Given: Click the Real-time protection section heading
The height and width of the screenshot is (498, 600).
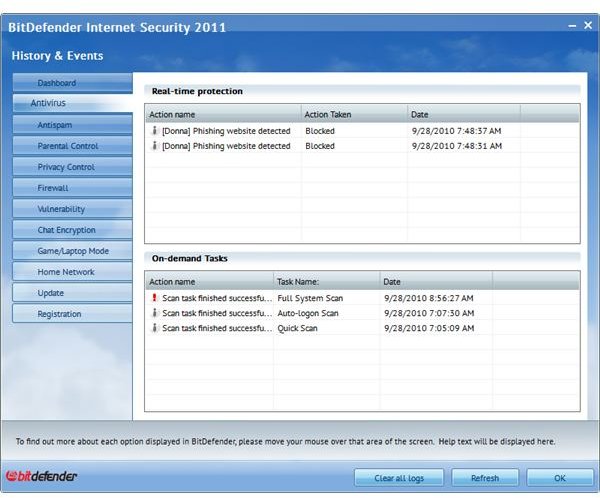Looking at the screenshot, I should tap(197, 91).
